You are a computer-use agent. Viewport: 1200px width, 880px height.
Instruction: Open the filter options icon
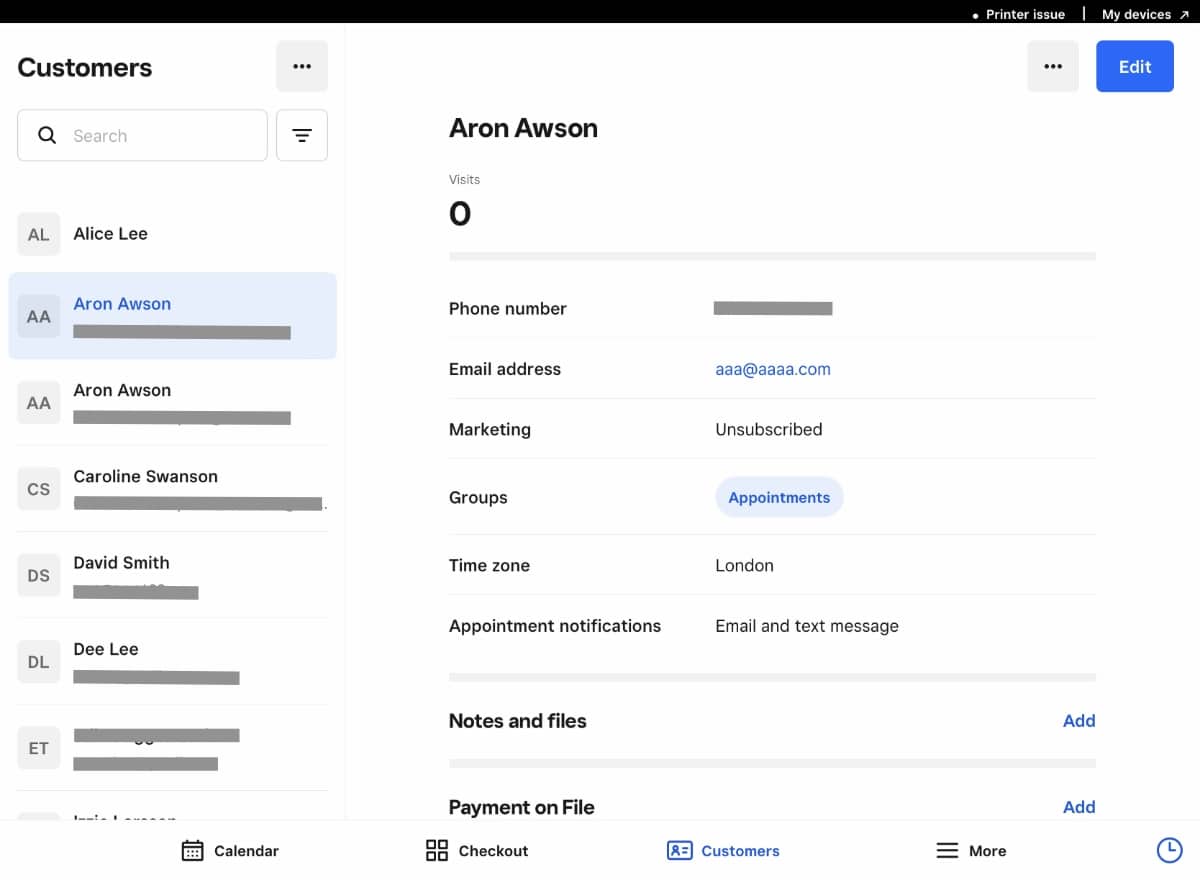coord(302,135)
